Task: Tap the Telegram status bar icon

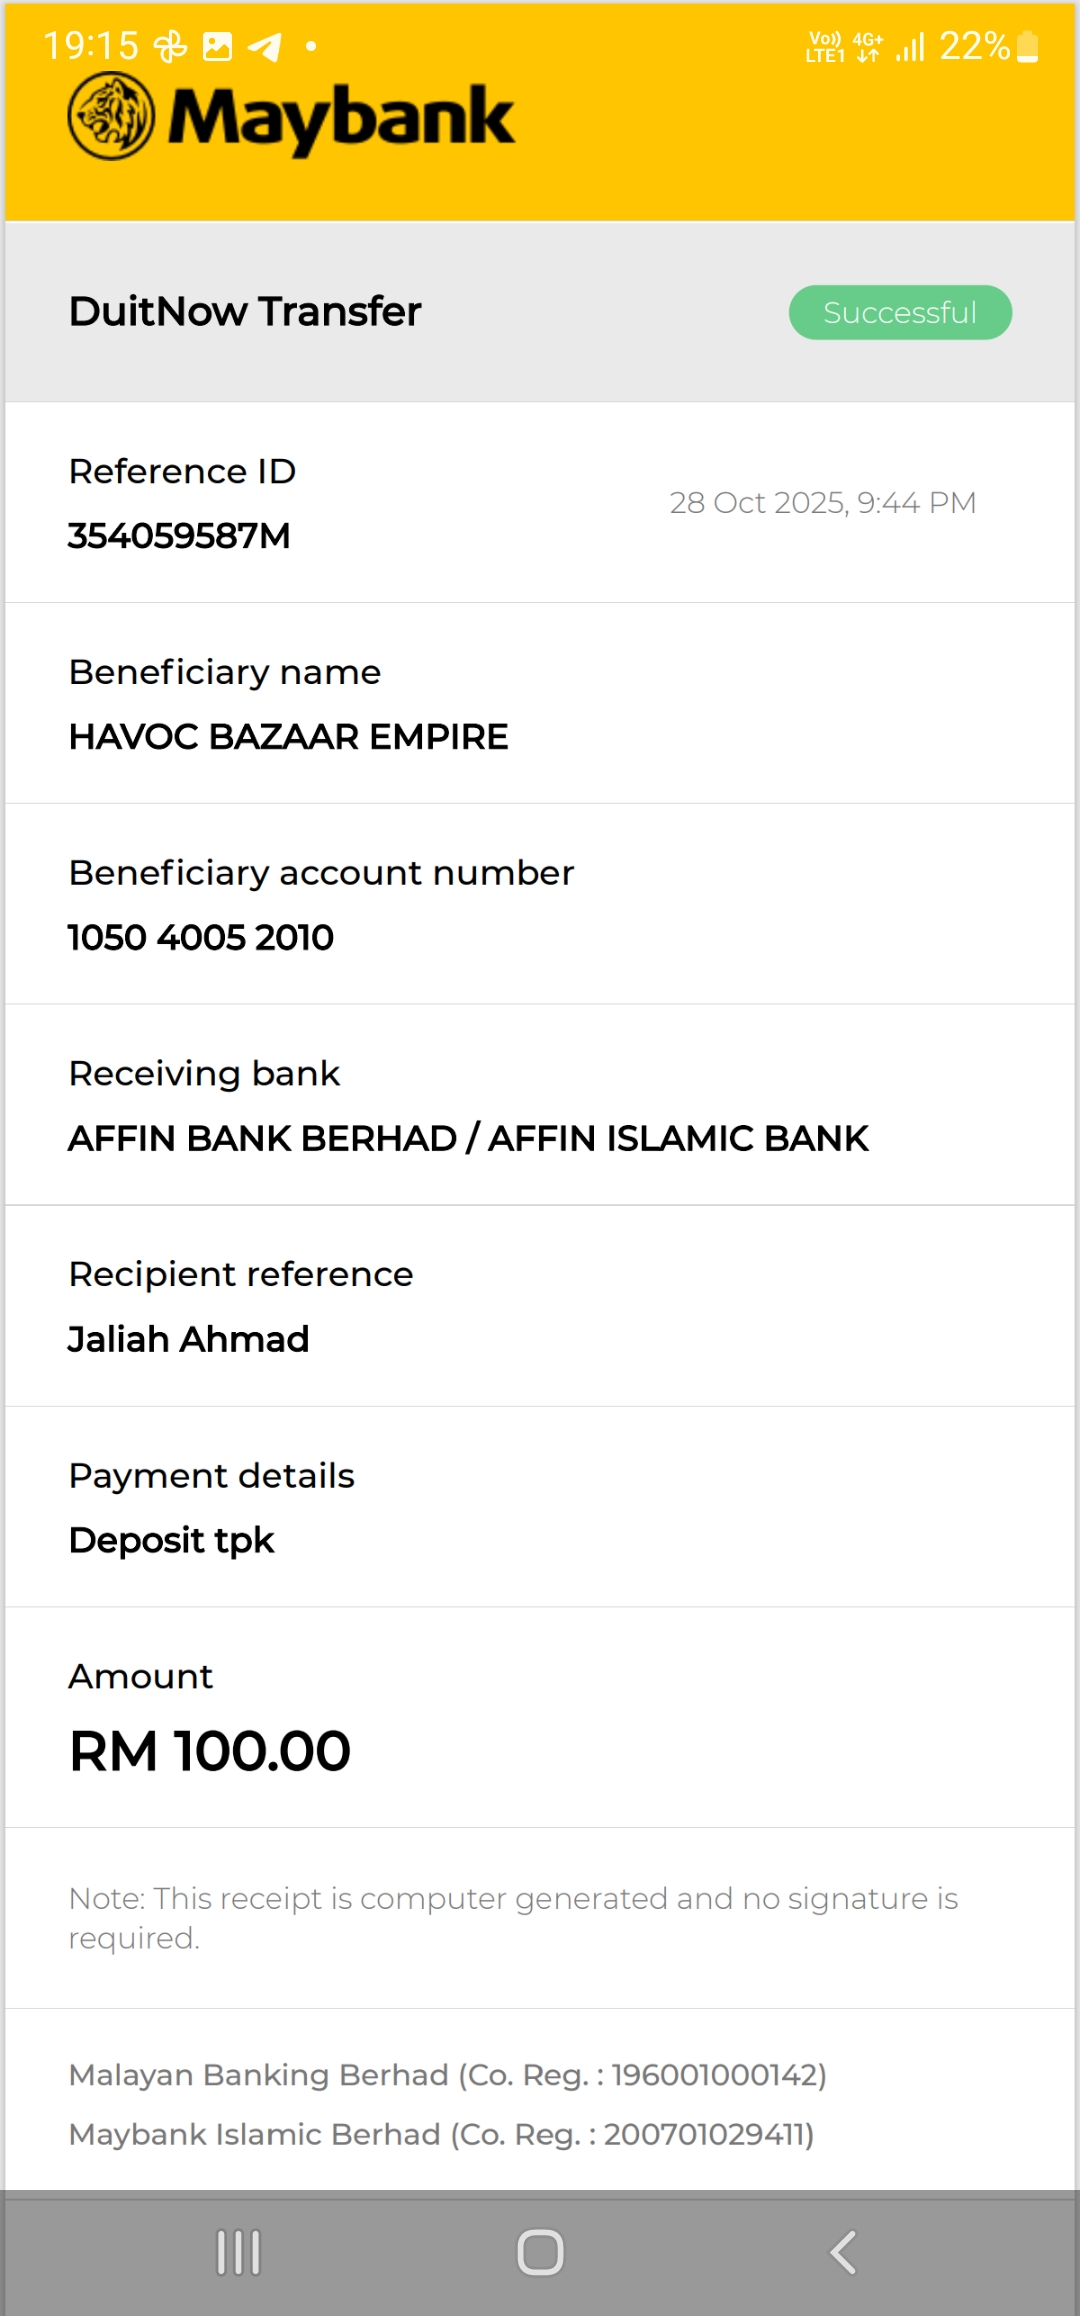Action: 265,47
